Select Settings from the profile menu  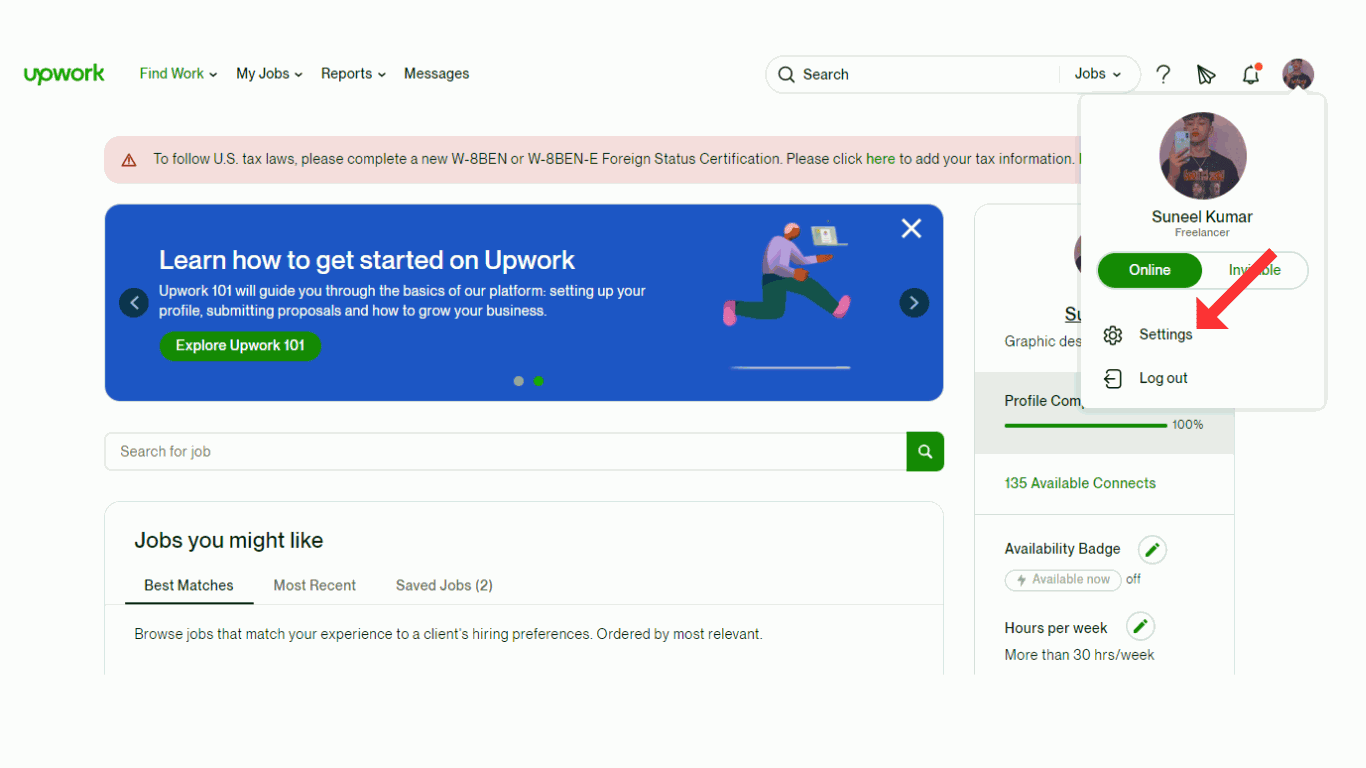1166,335
